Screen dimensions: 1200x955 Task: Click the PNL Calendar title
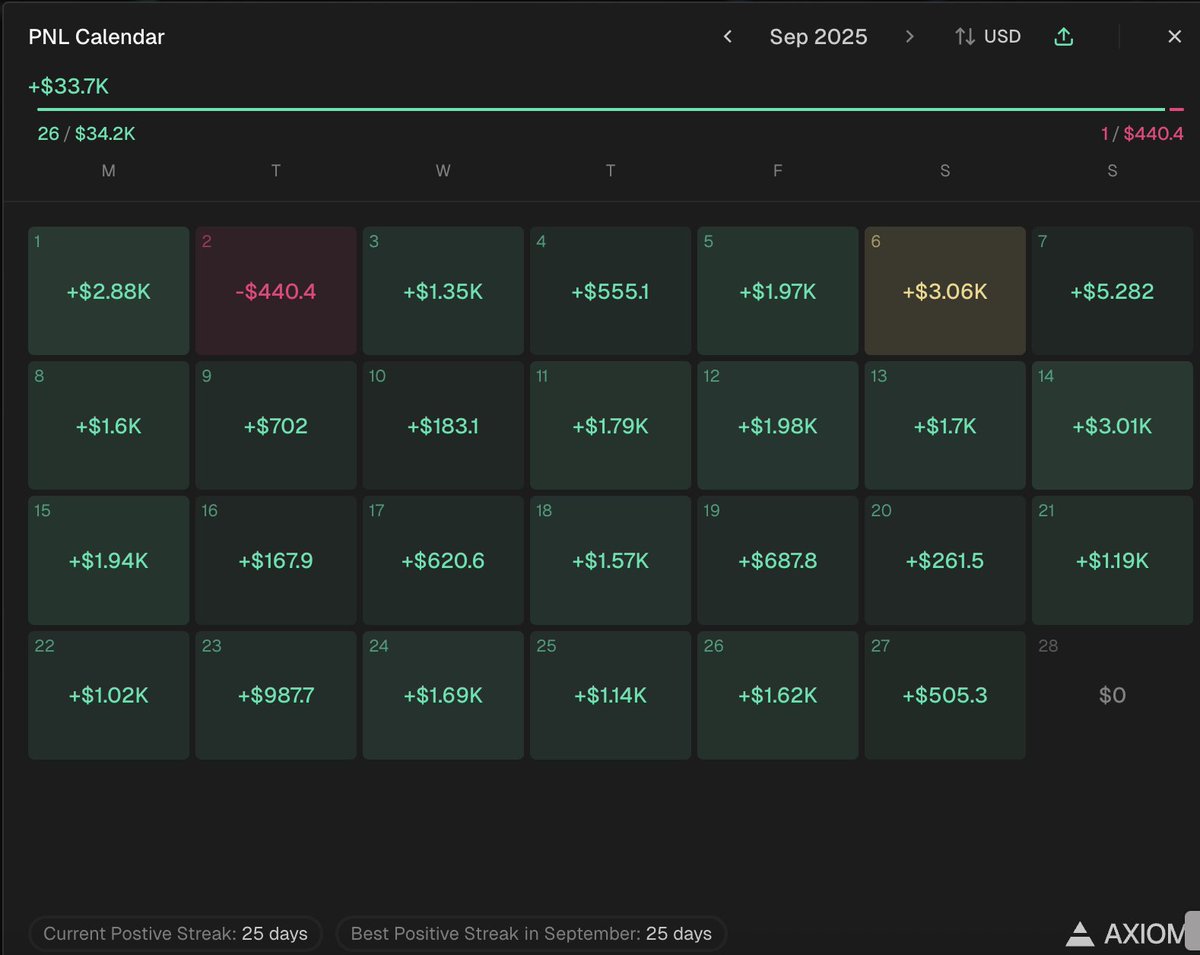coord(94,36)
